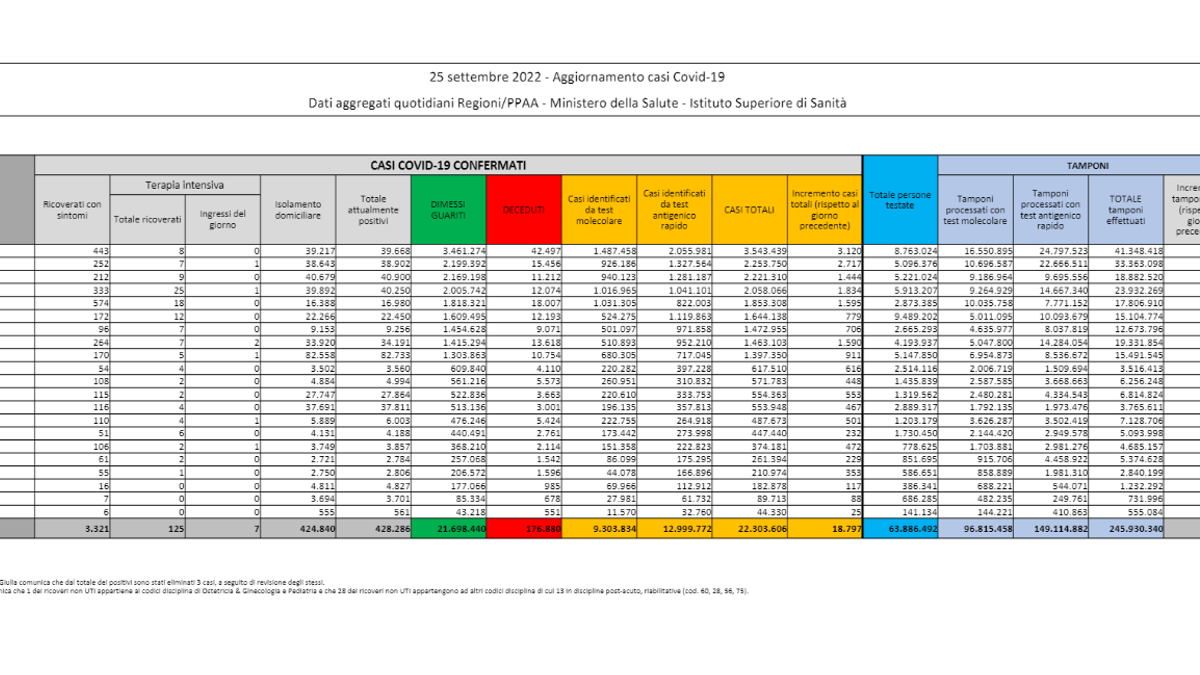
Task: Click the red DECEDUTI header cell
Action: tap(524, 209)
